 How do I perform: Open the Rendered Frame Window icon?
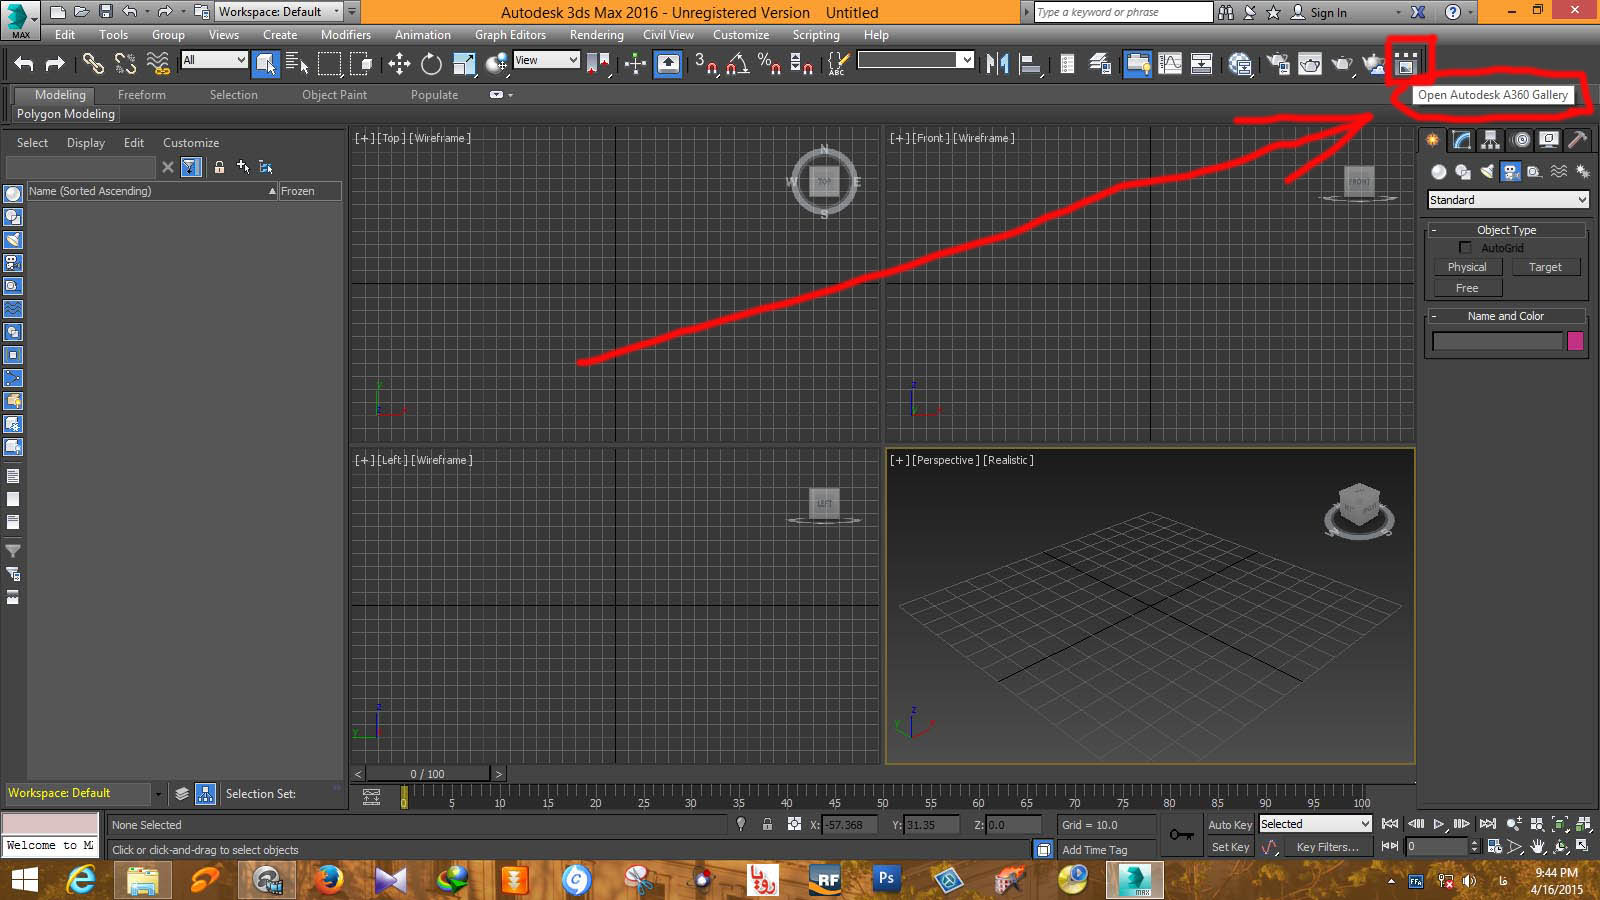tap(1309, 64)
